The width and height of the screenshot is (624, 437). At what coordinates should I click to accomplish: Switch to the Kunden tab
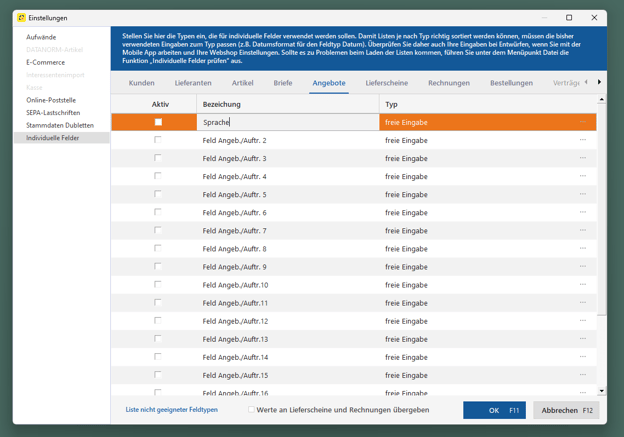tap(141, 83)
